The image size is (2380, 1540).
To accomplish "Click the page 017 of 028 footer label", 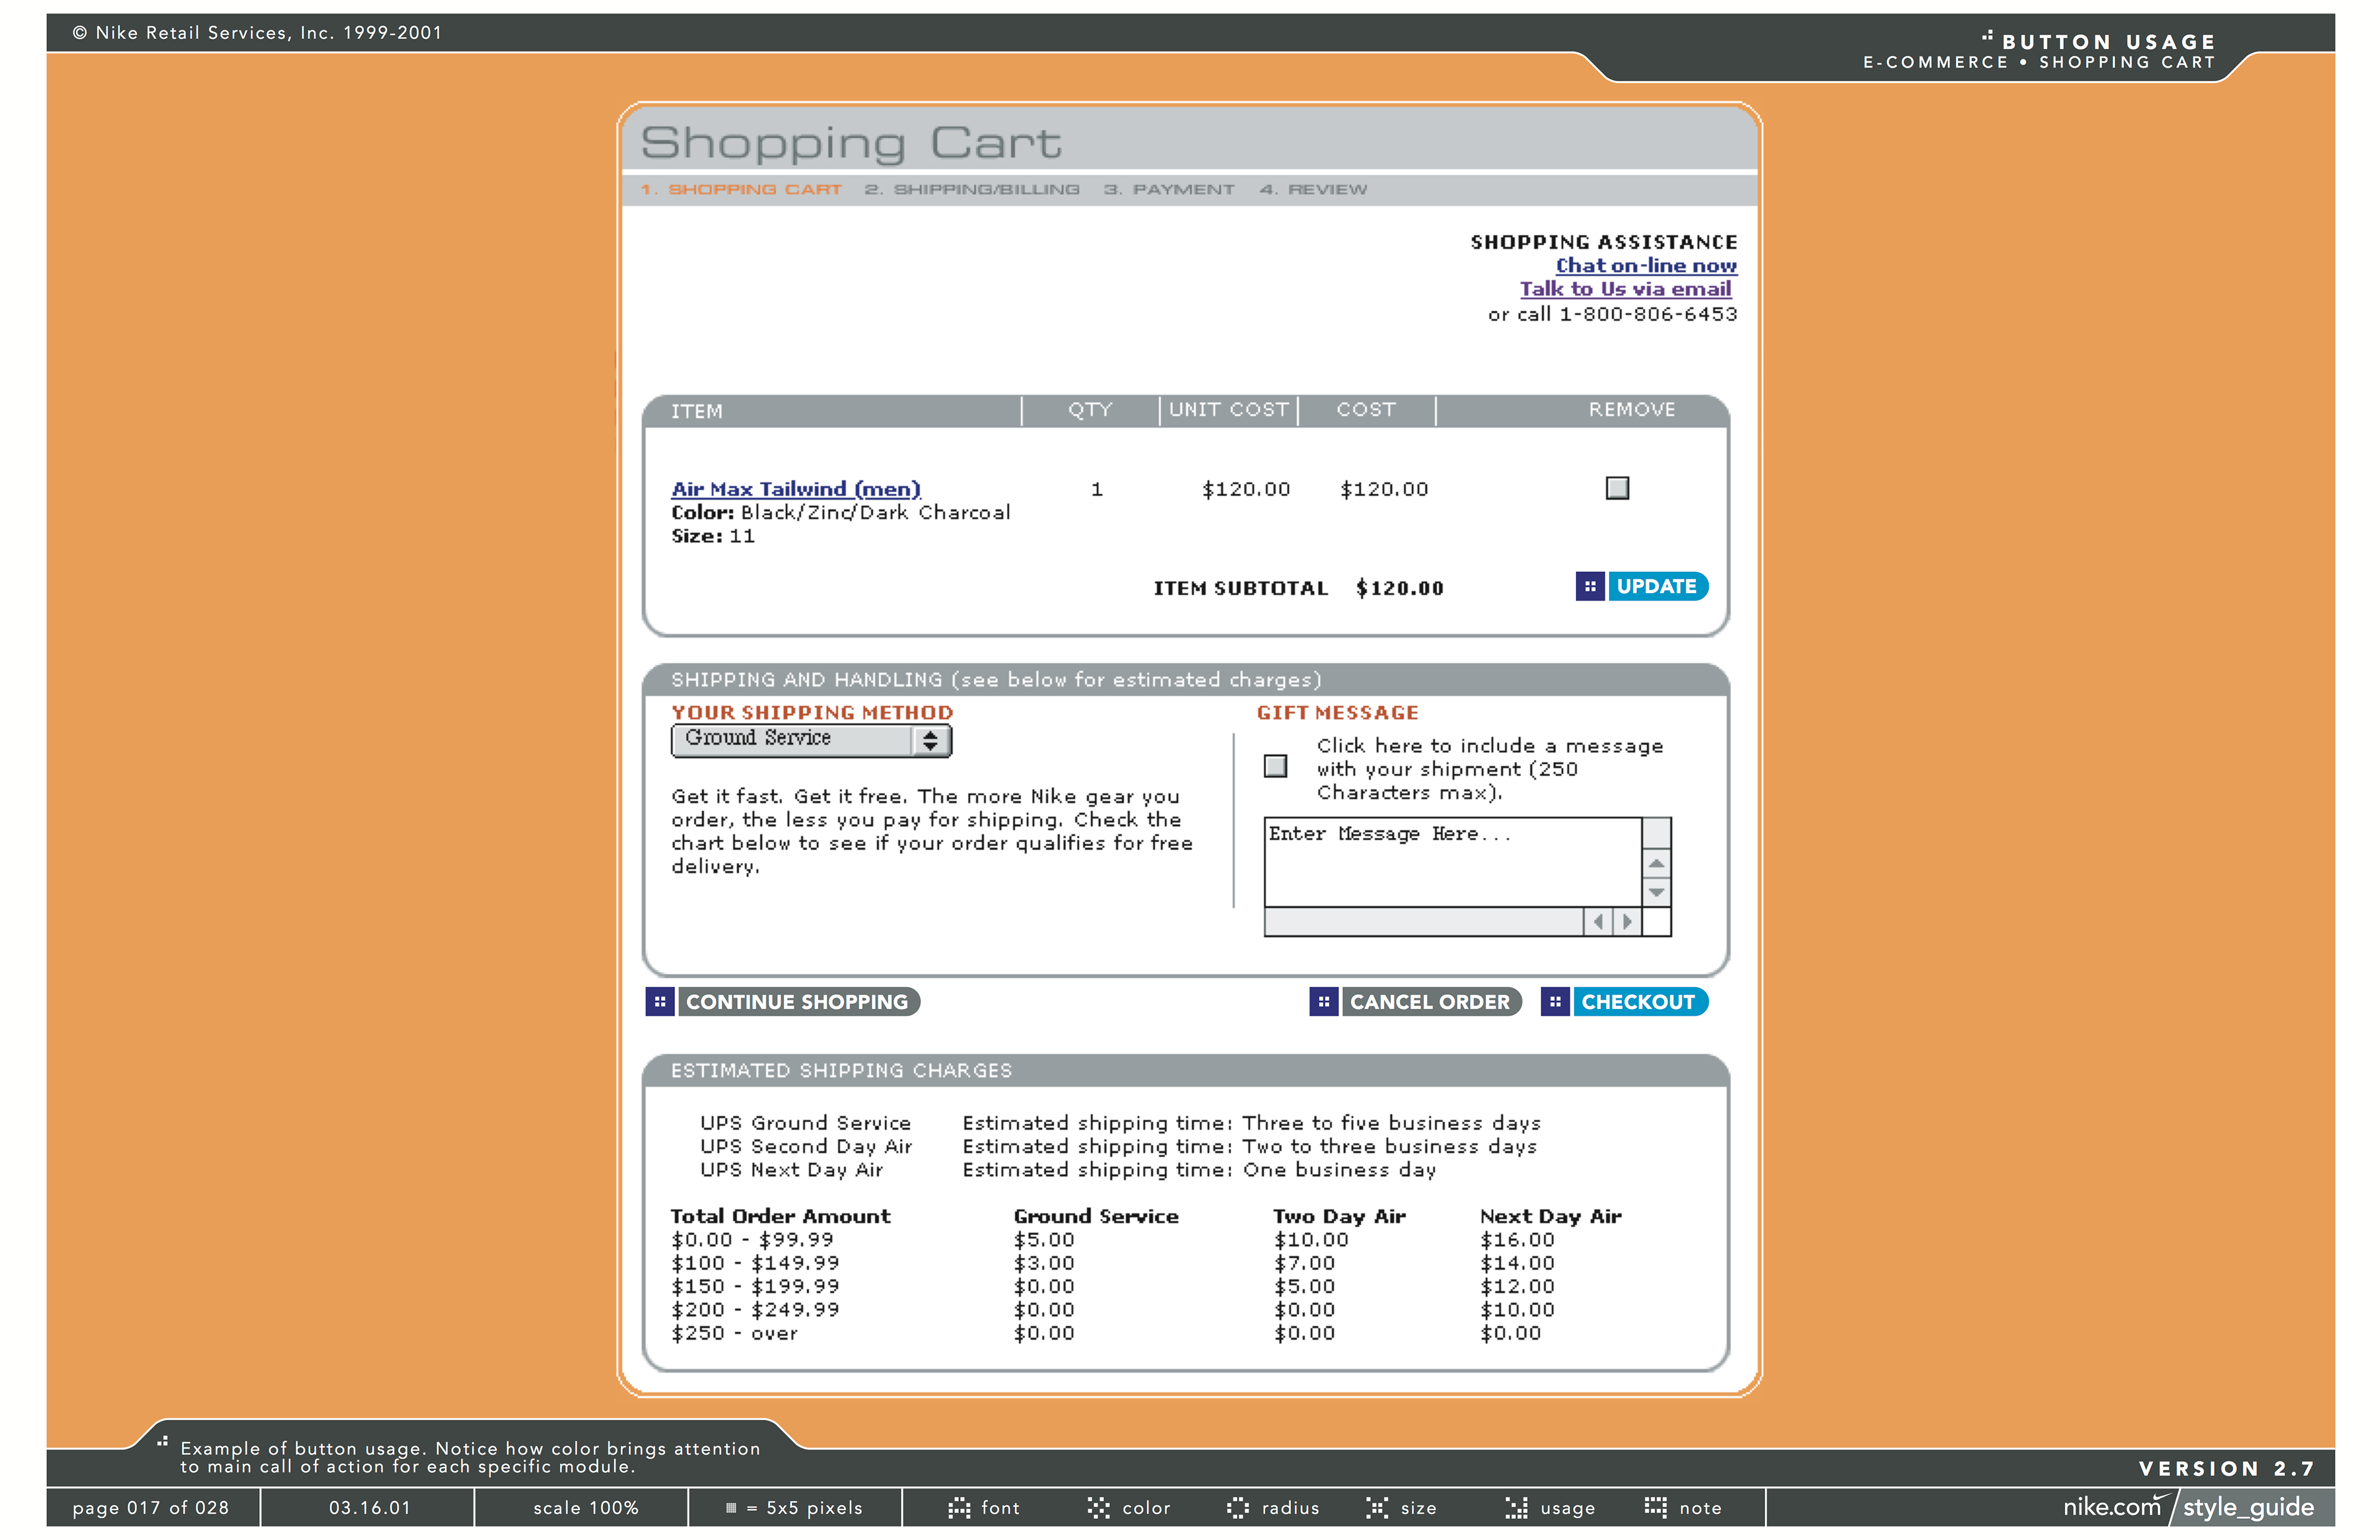I will click(x=151, y=1508).
